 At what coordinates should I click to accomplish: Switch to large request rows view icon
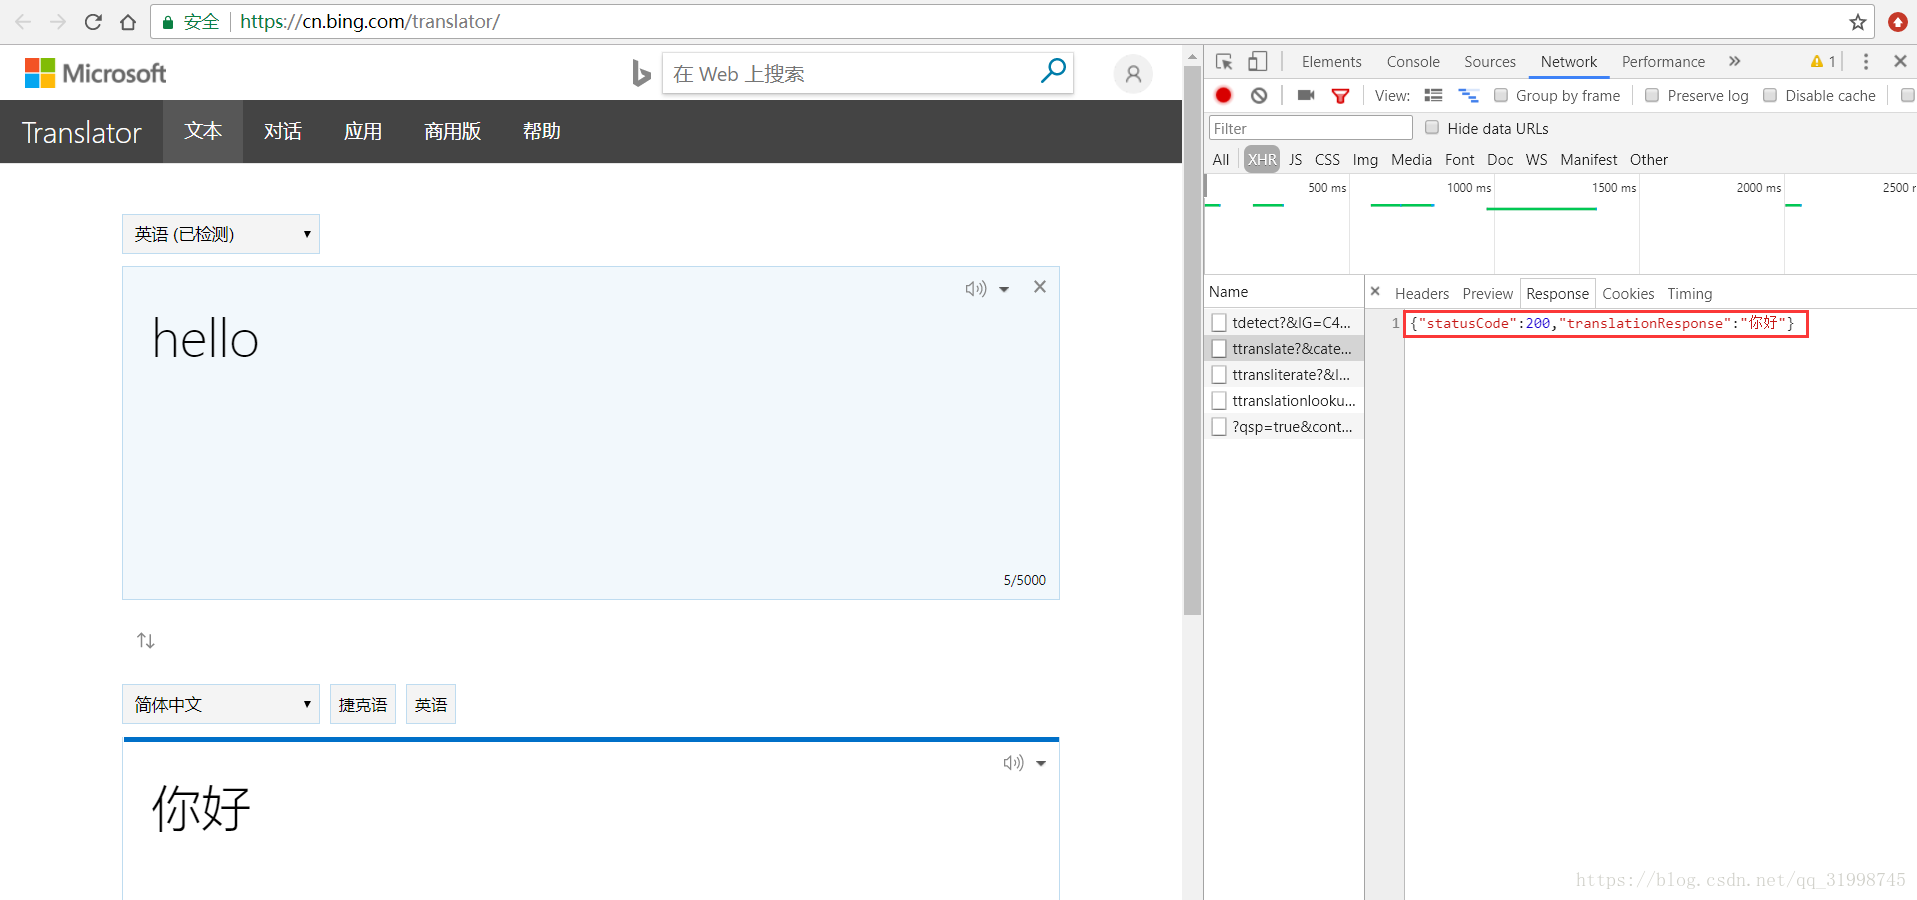[1433, 95]
